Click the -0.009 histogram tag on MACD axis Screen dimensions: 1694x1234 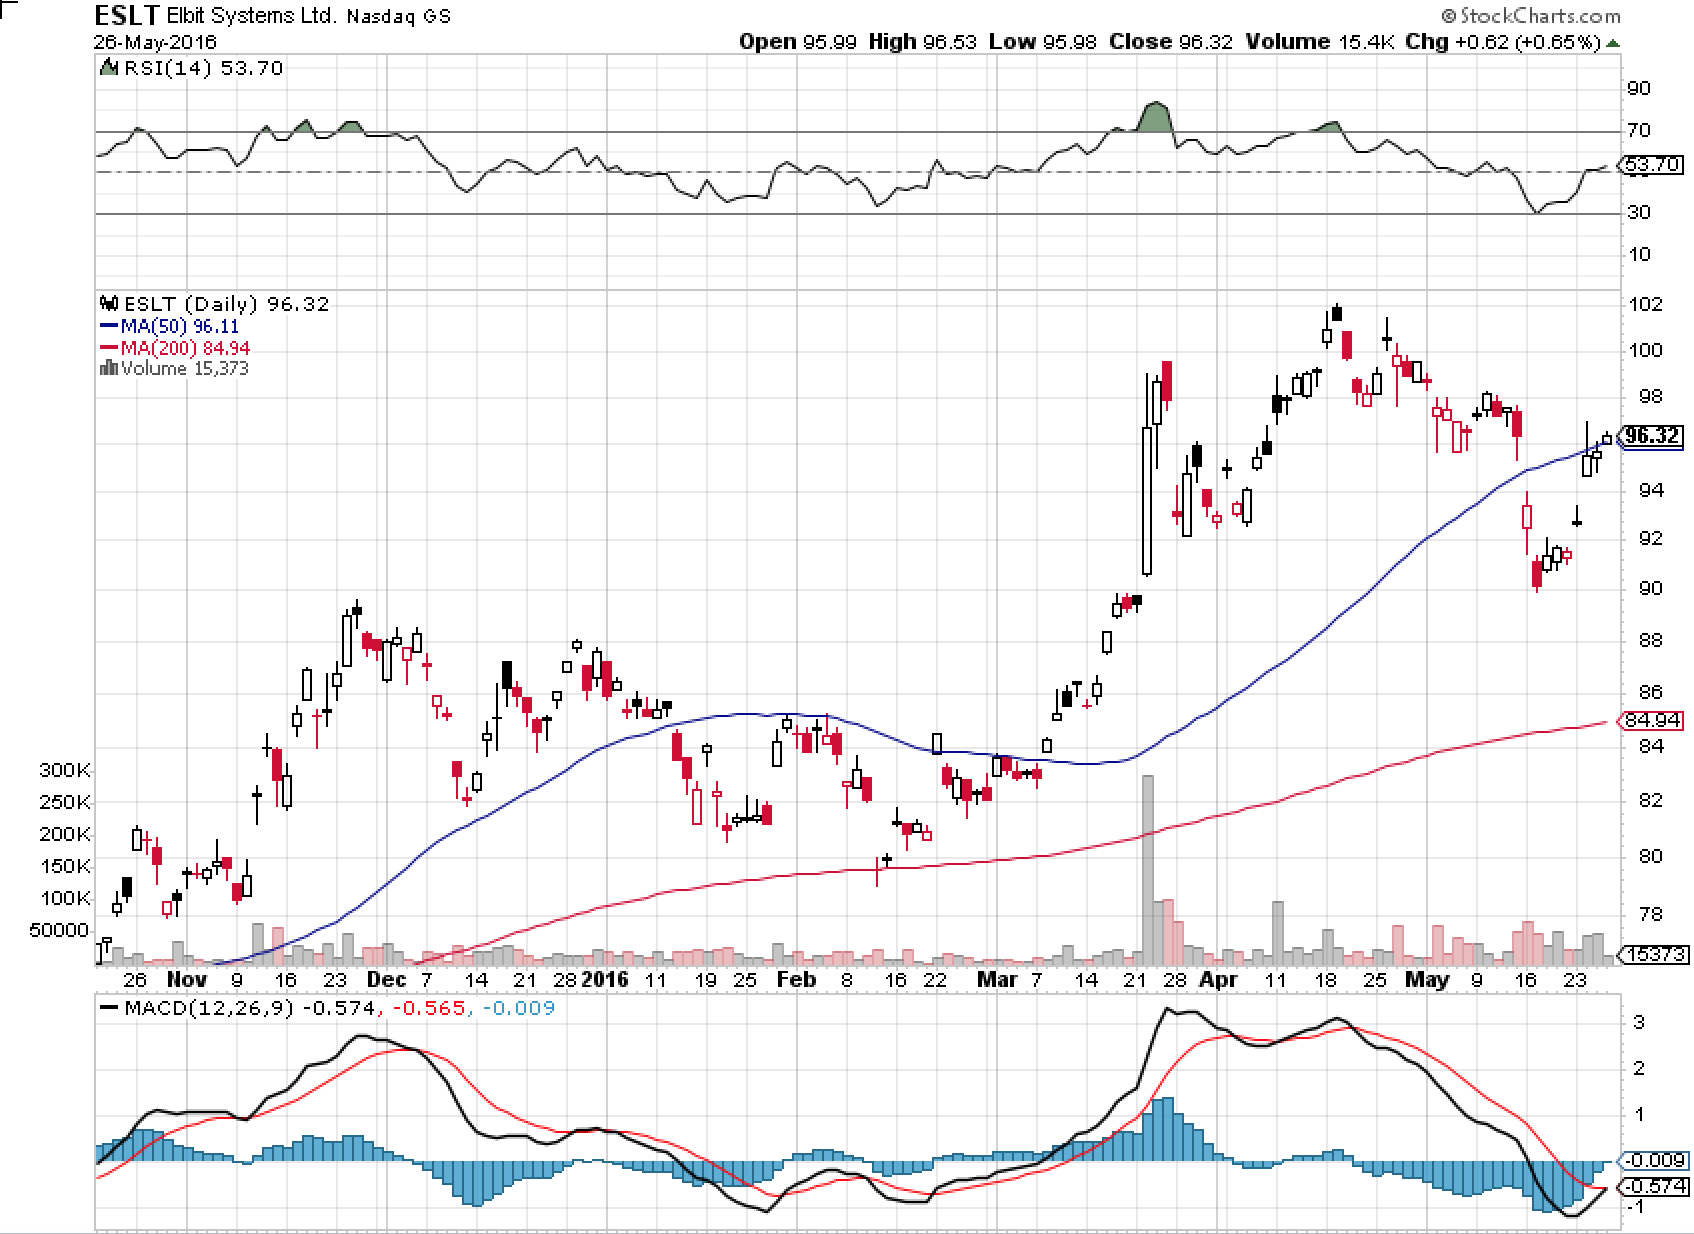click(x=1655, y=1160)
